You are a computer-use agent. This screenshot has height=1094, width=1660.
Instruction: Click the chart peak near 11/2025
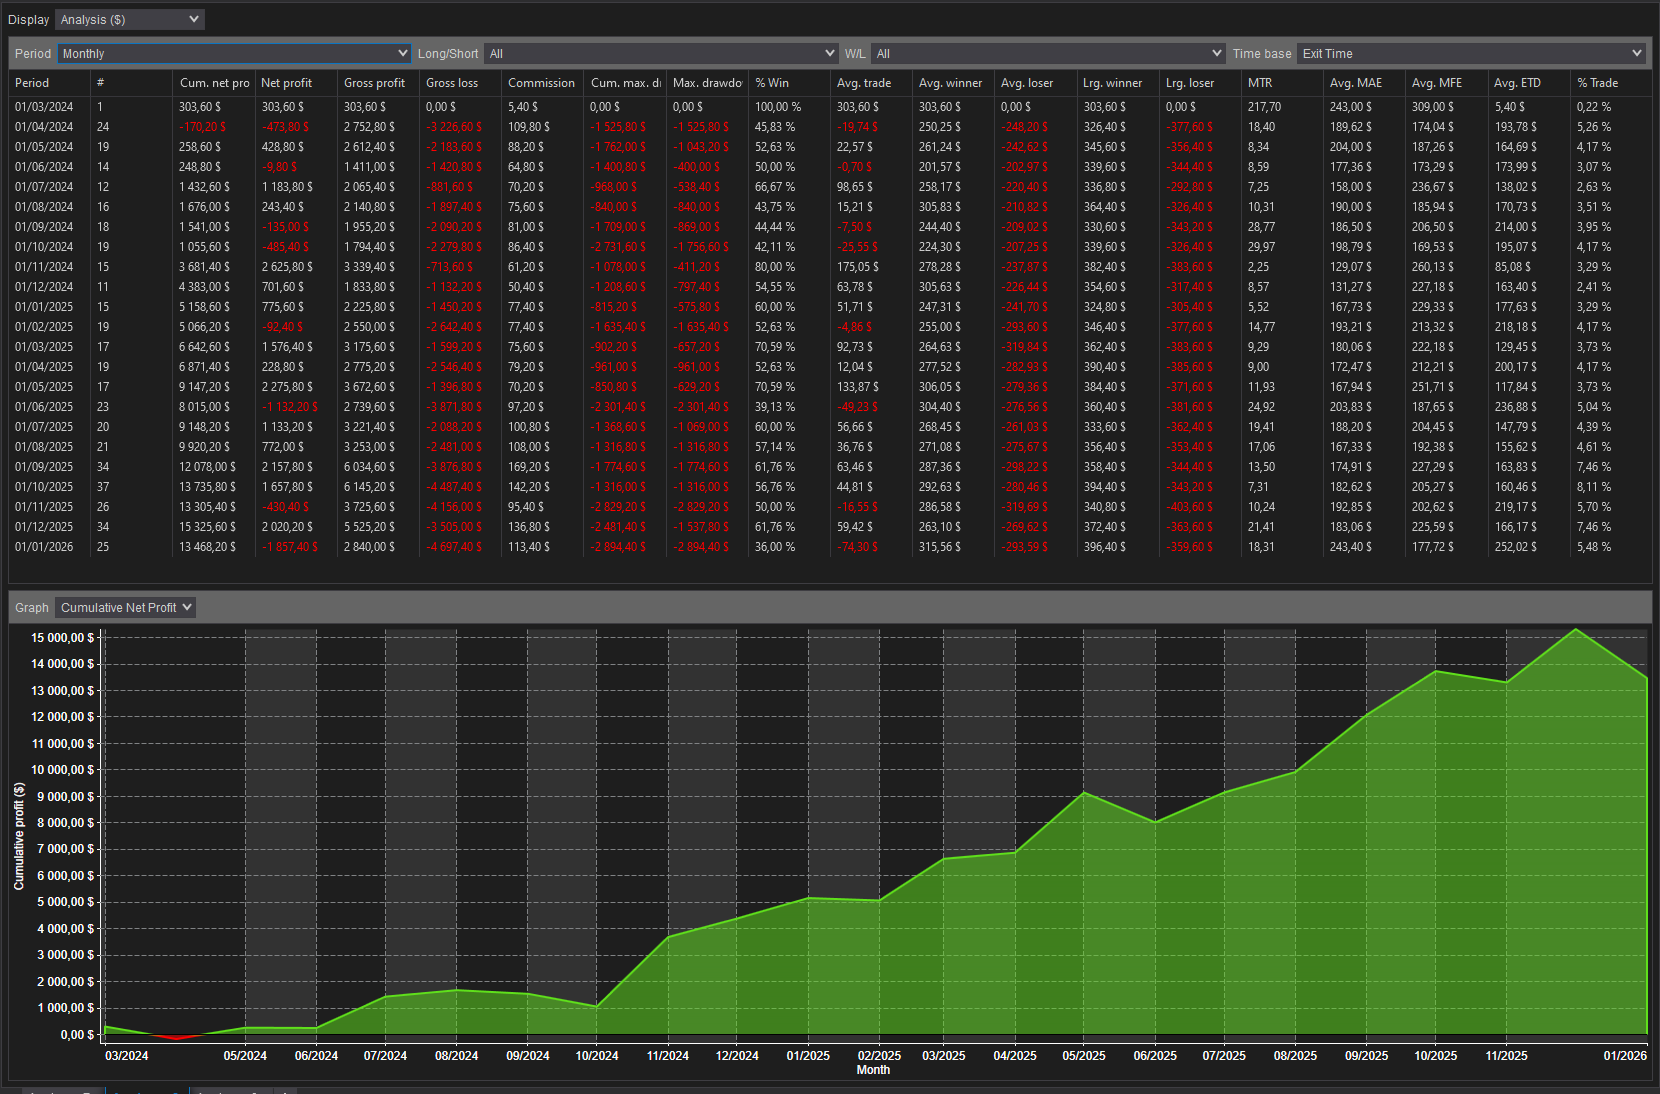1576,632
